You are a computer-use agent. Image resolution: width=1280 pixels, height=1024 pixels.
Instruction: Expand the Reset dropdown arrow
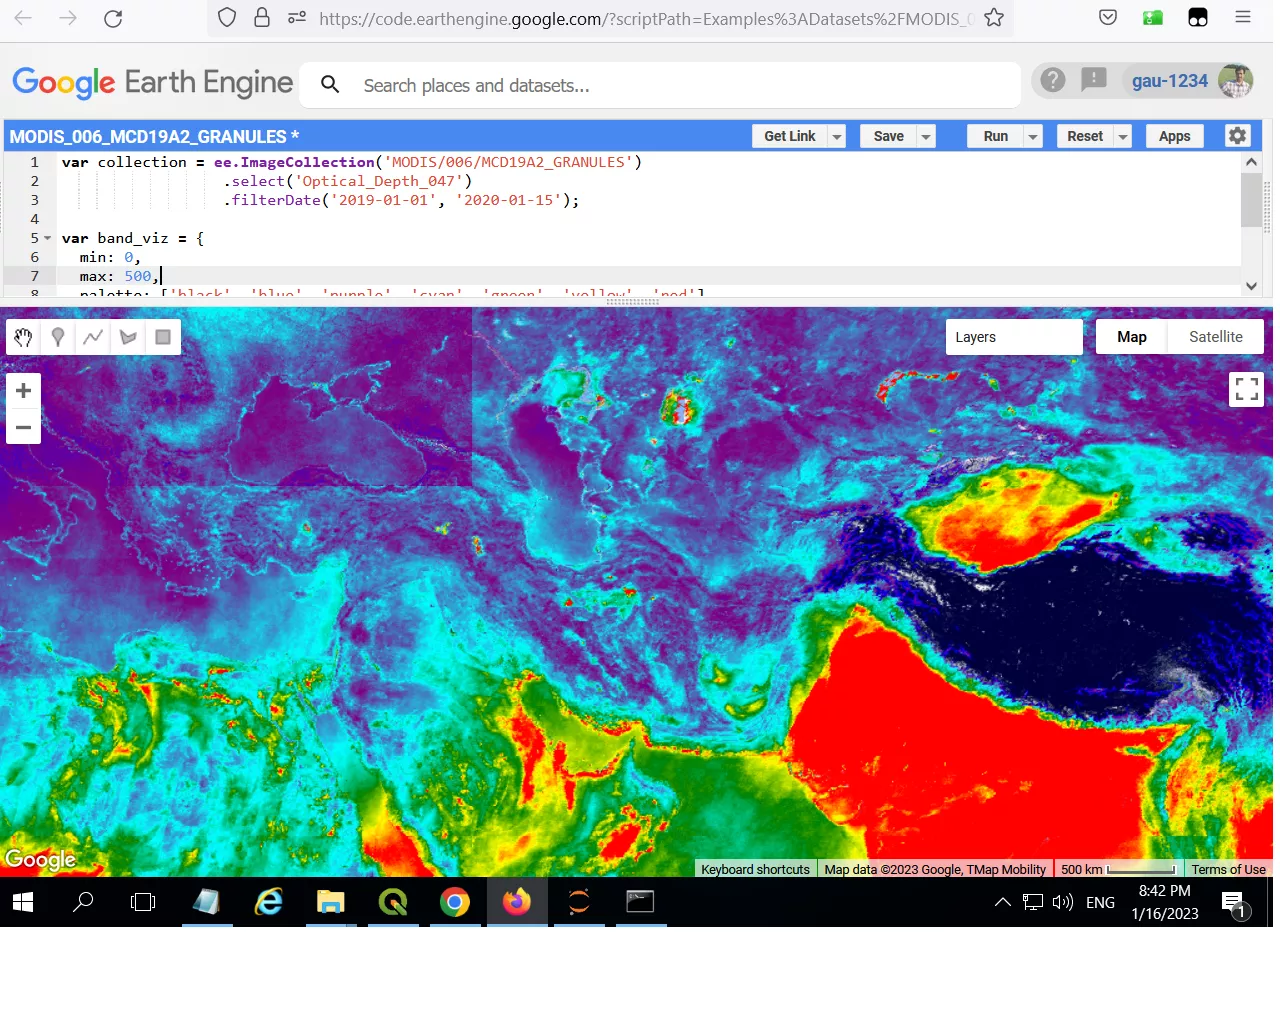[1123, 137]
